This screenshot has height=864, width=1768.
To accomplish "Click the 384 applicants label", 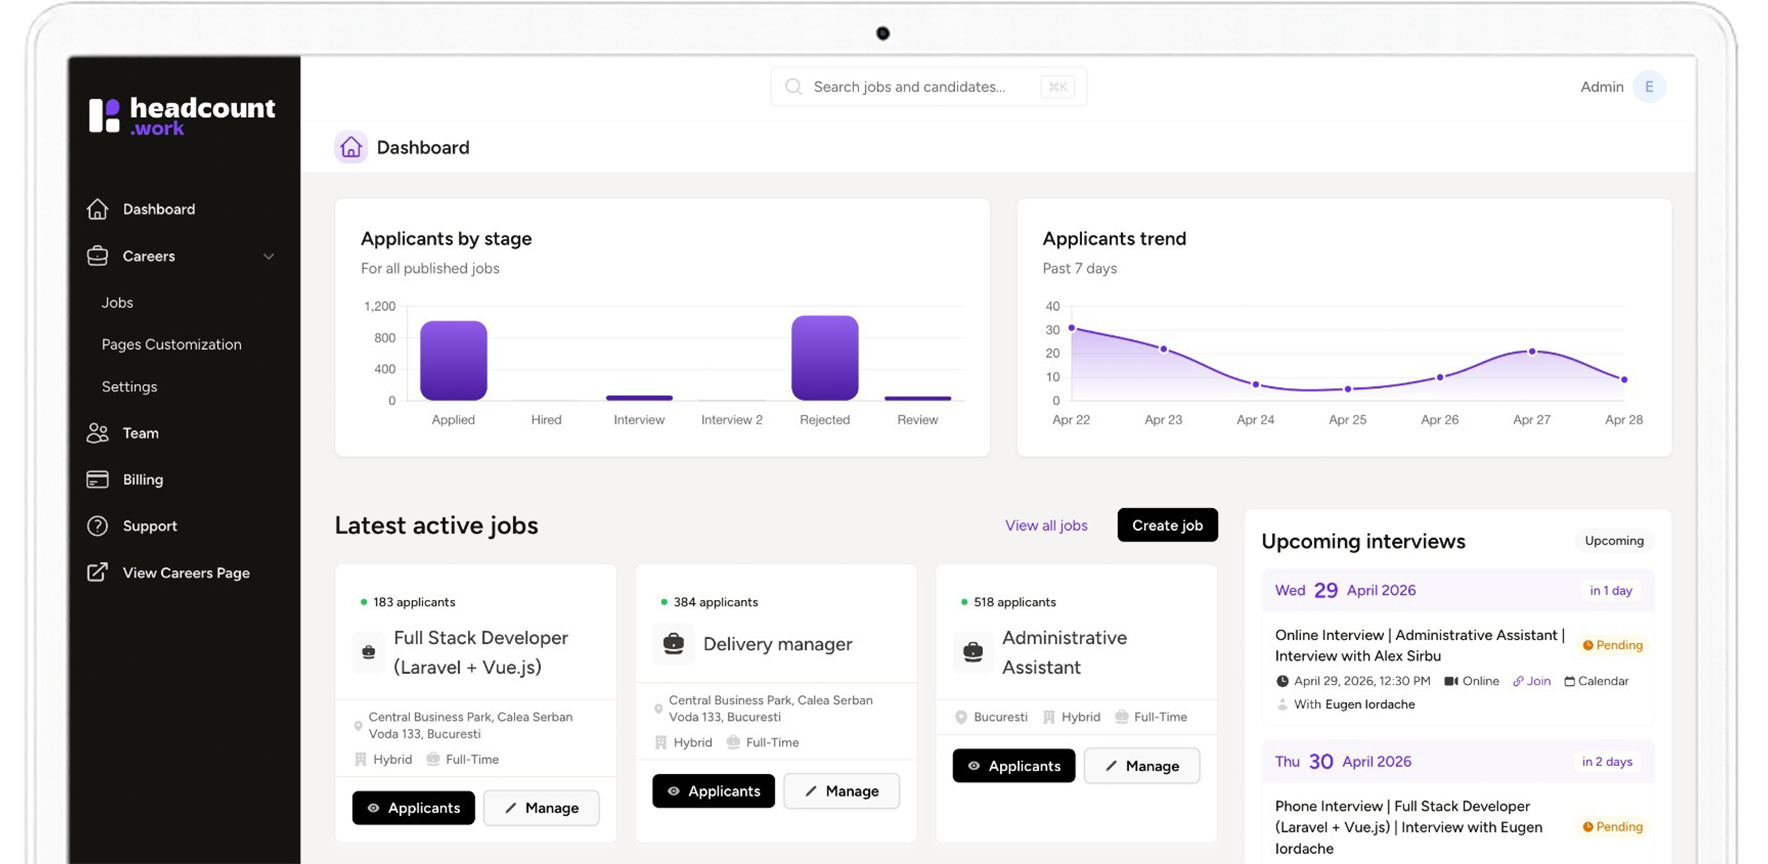I will (715, 602).
